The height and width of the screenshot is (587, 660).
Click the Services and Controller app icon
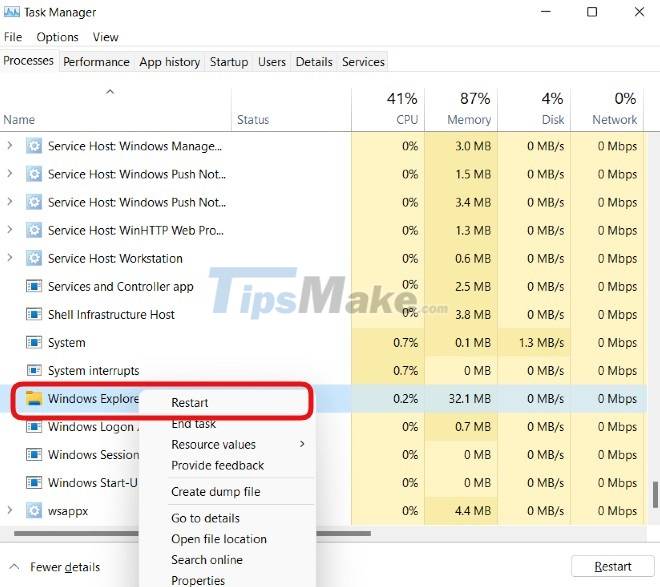click(34, 287)
